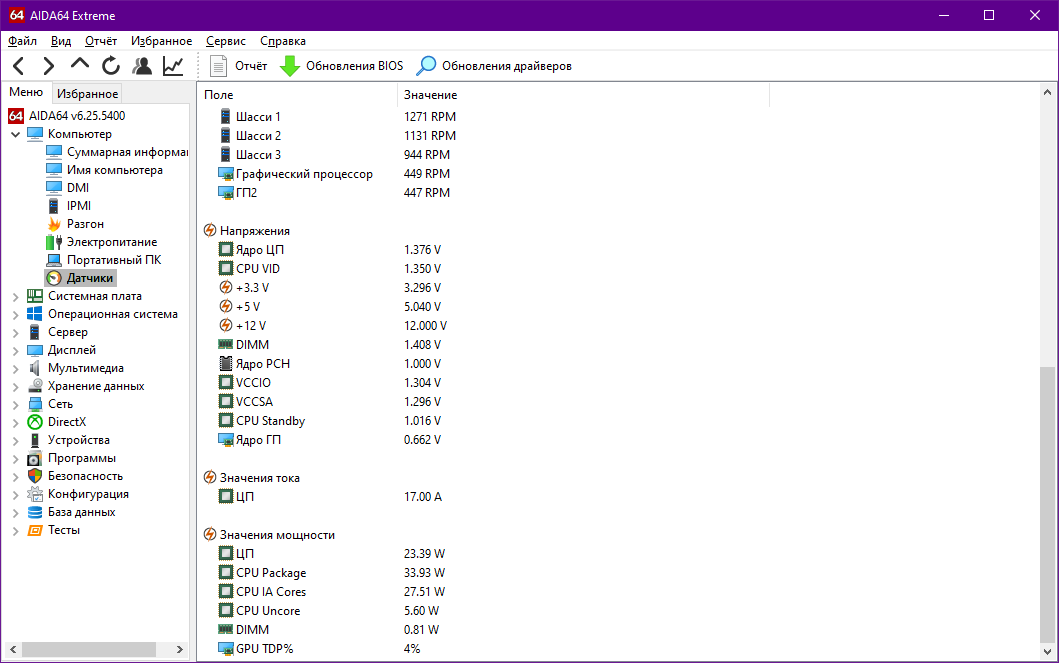Open Суммарная информация tree item

pos(117,152)
